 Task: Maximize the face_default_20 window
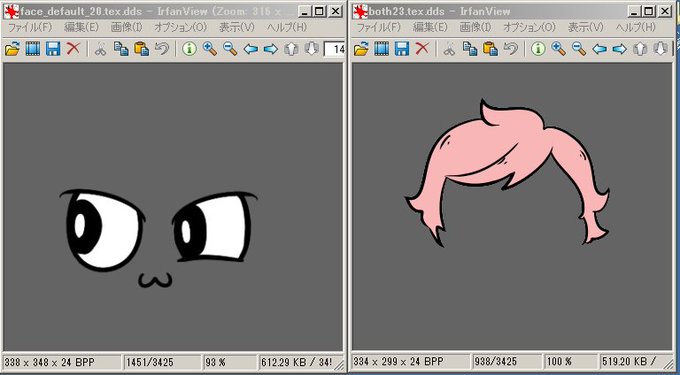tap(320, 11)
